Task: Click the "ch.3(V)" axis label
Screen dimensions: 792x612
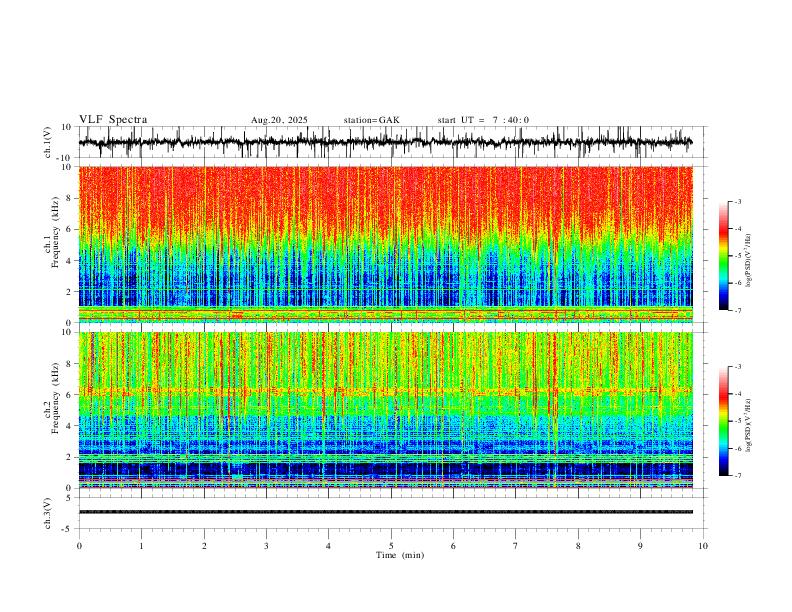Action: (48, 513)
